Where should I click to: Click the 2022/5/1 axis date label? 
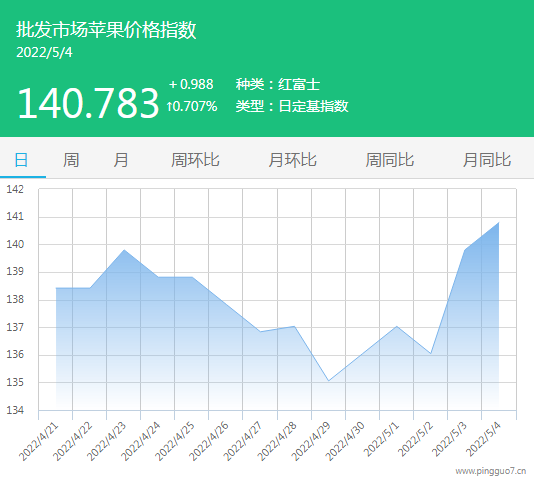click(x=381, y=440)
